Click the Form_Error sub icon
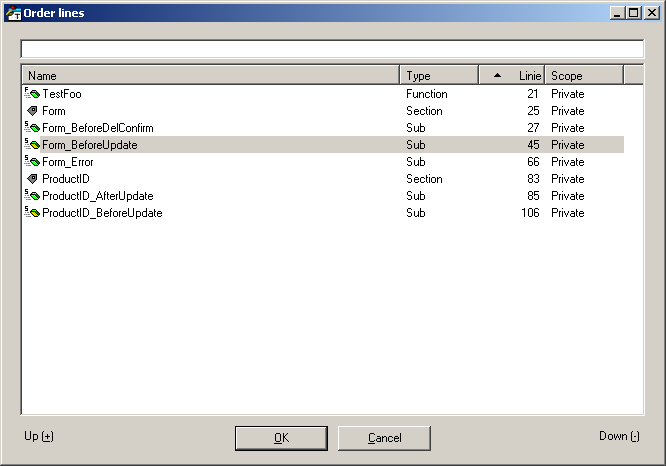Screen dimensions: 666x466 tap(32, 162)
